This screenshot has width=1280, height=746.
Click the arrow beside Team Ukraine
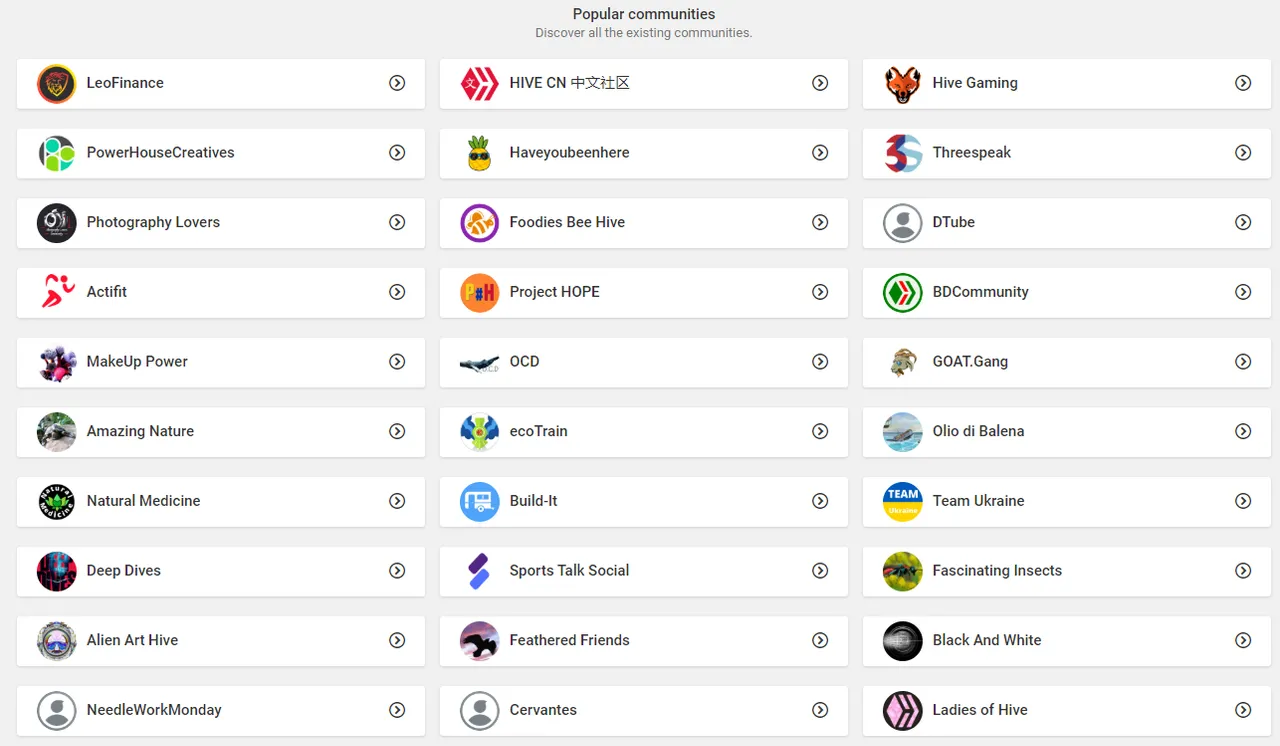[x=1243, y=501]
